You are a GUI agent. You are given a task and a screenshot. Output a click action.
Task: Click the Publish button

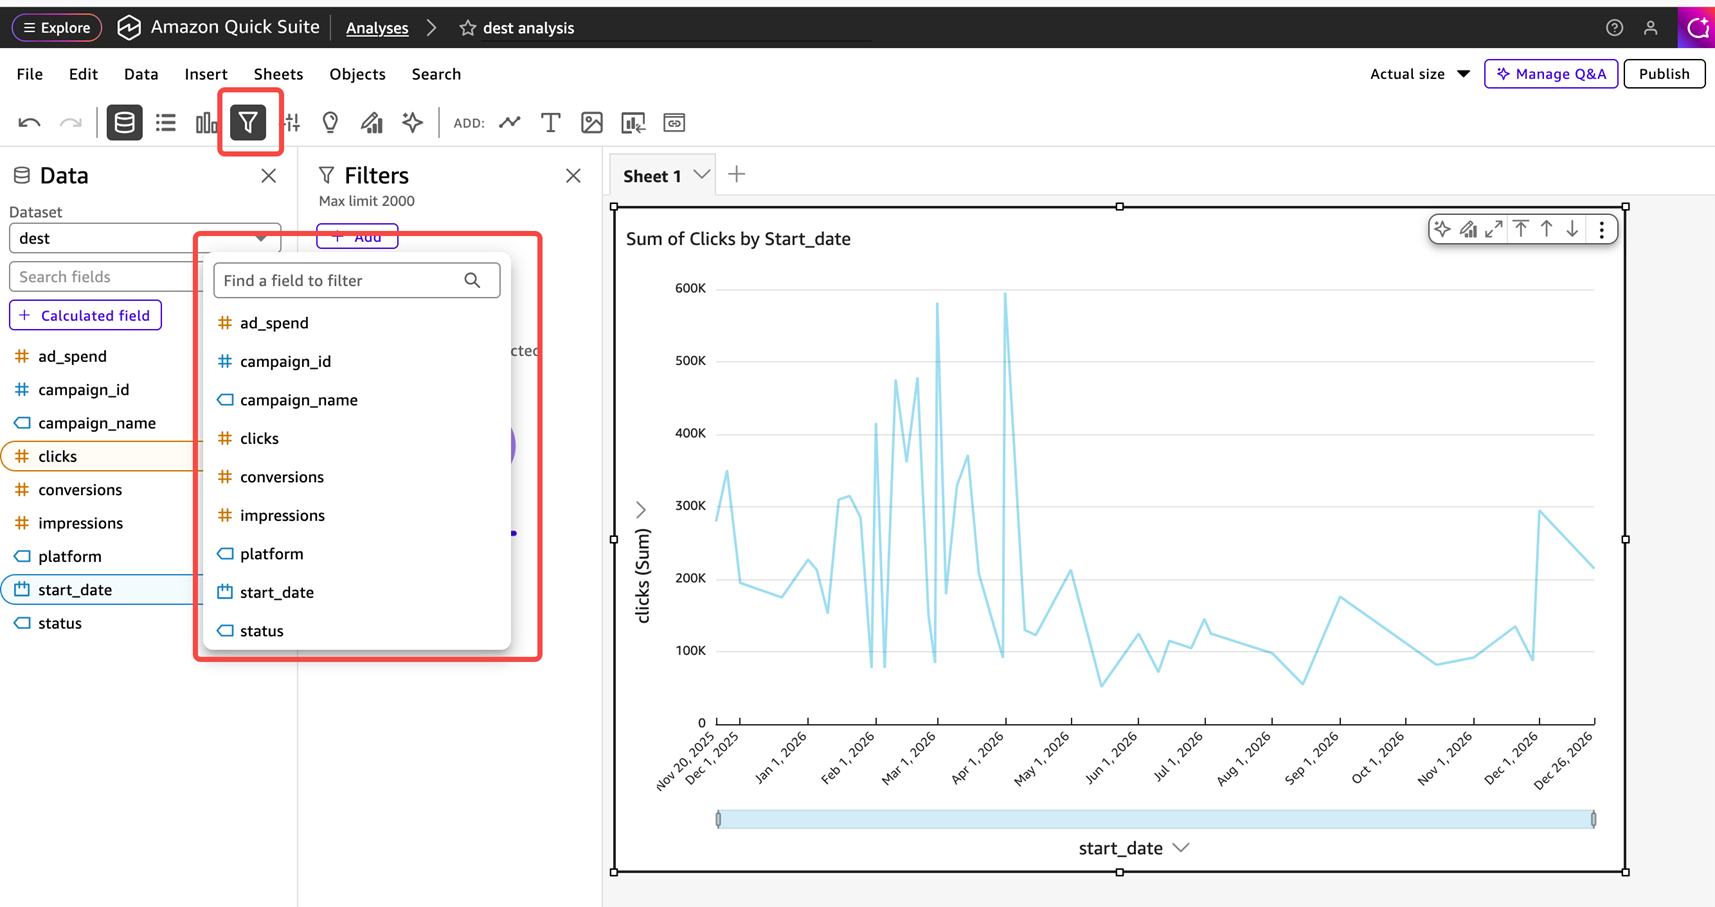tap(1664, 74)
